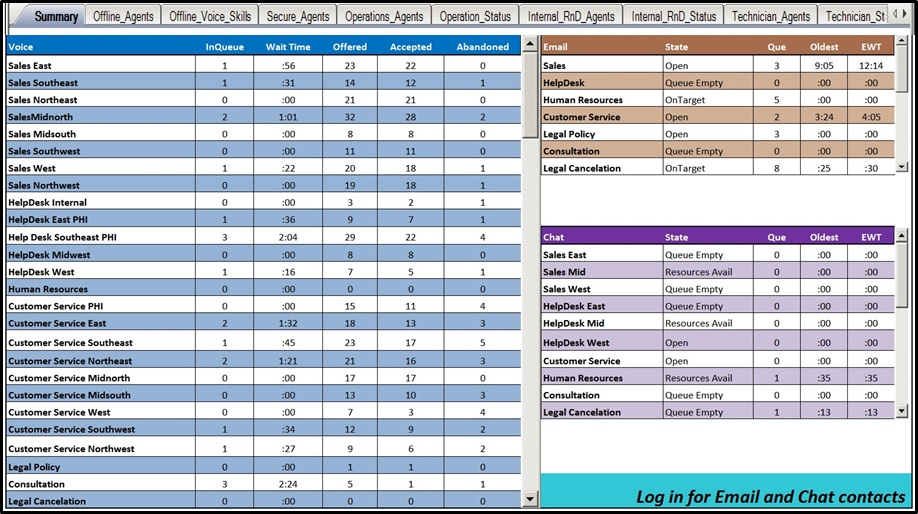Select the Customer Service email row
The height and width of the screenshot is (514, 918).
coord(718,116)
